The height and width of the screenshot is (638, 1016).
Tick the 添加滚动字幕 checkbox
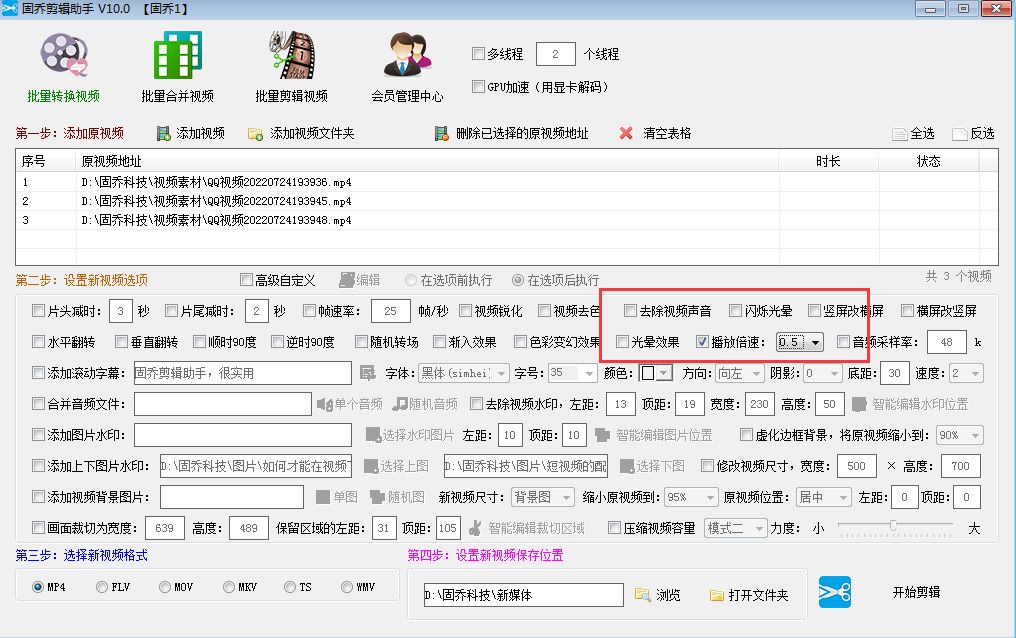(x=38, y=373)
